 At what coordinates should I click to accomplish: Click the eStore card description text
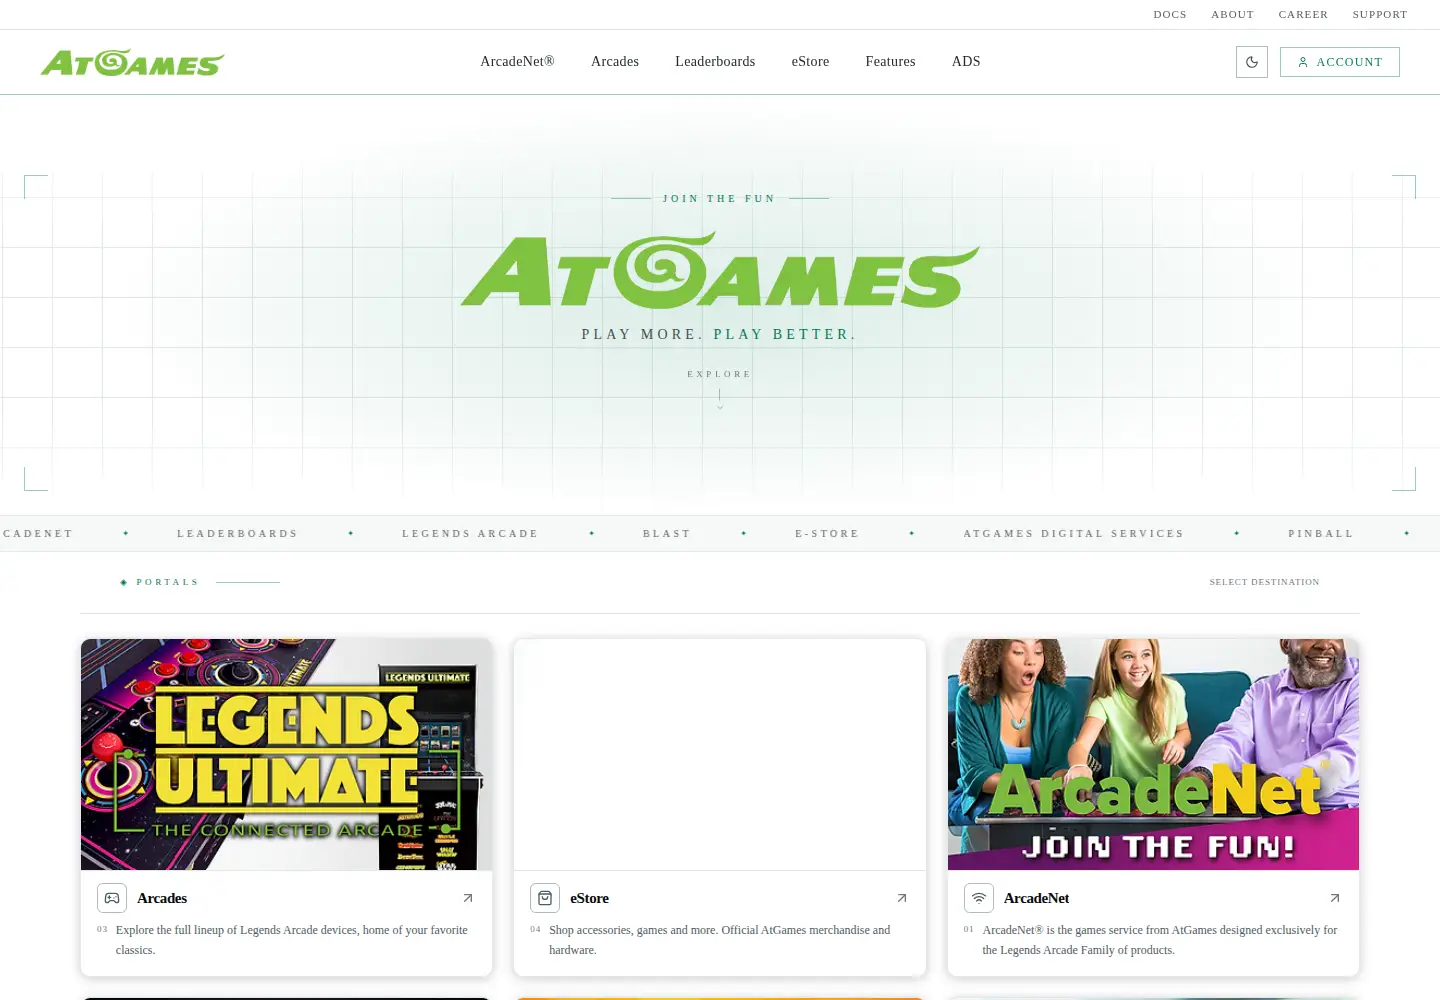720,940
